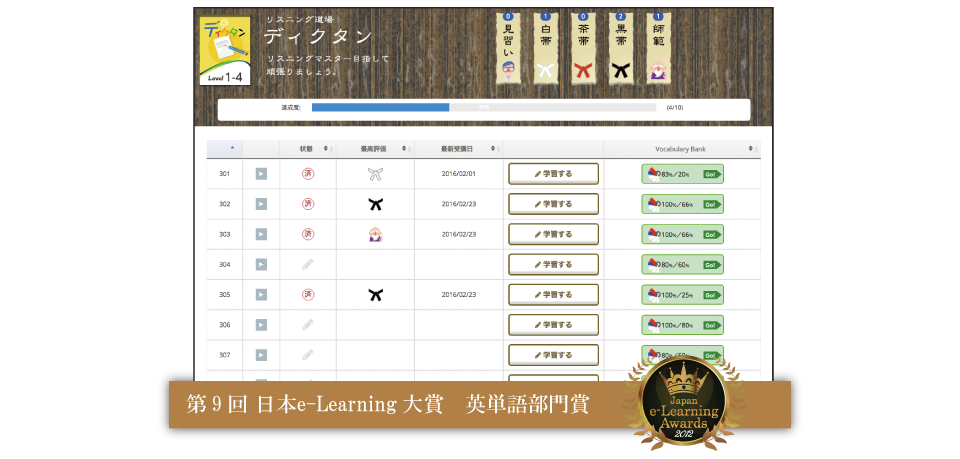
Task: Click the black belt rating icon in row 302
Action: (376, 204)
